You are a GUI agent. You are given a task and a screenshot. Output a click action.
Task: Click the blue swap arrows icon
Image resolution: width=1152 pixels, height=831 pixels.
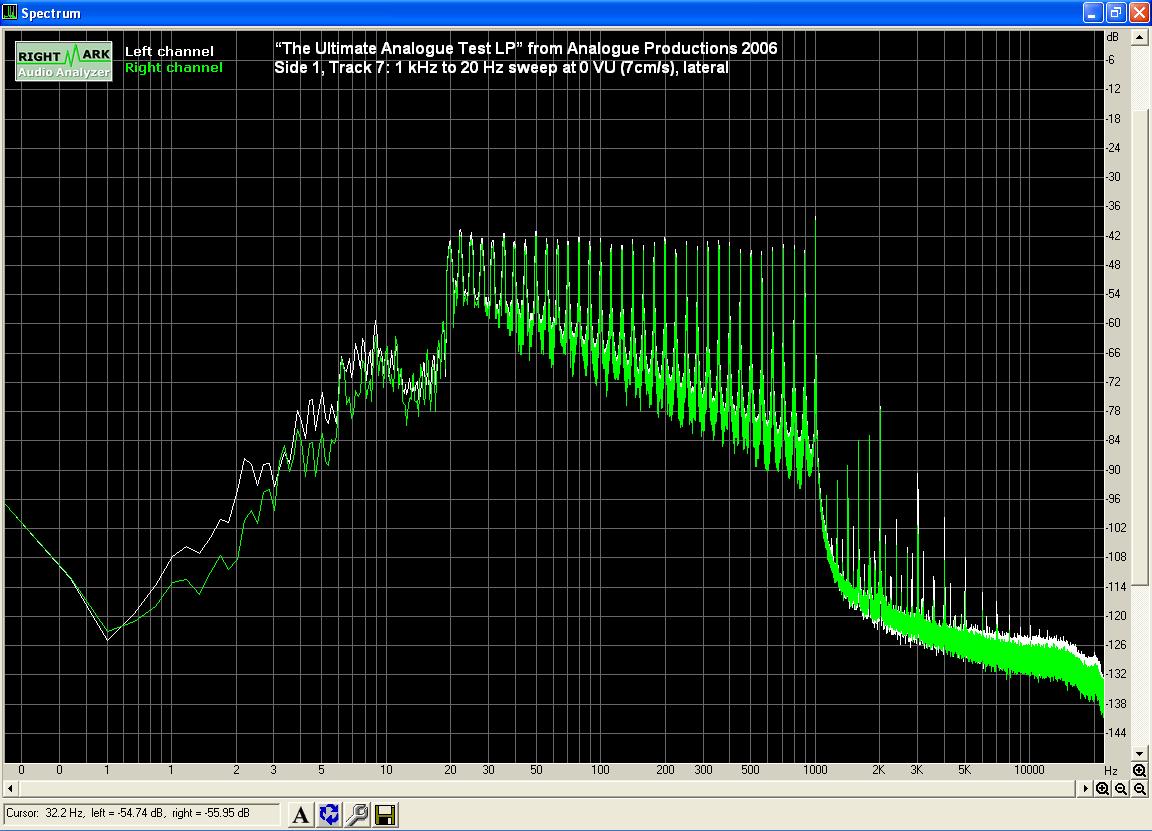point(329,814)
